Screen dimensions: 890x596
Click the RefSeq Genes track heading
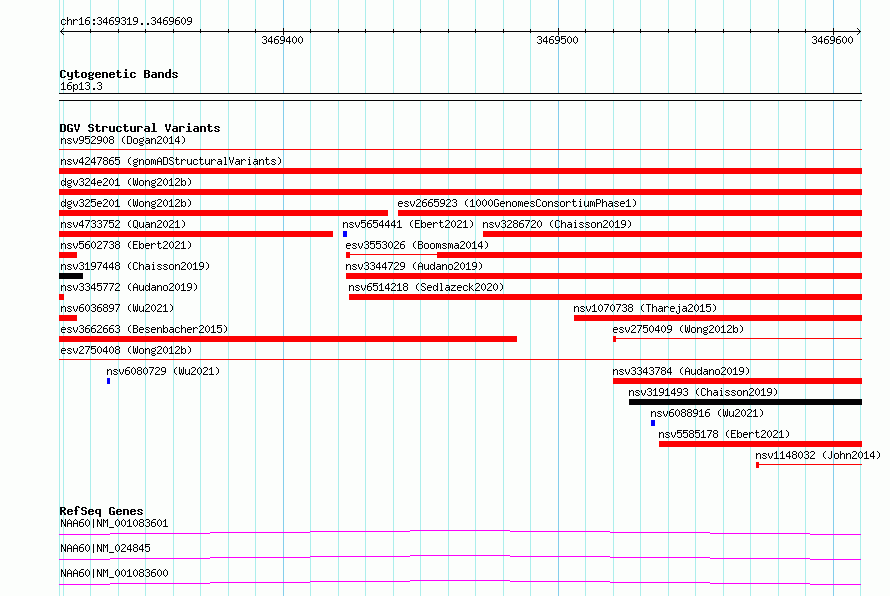pyautogui.click(x=101, y=511)
